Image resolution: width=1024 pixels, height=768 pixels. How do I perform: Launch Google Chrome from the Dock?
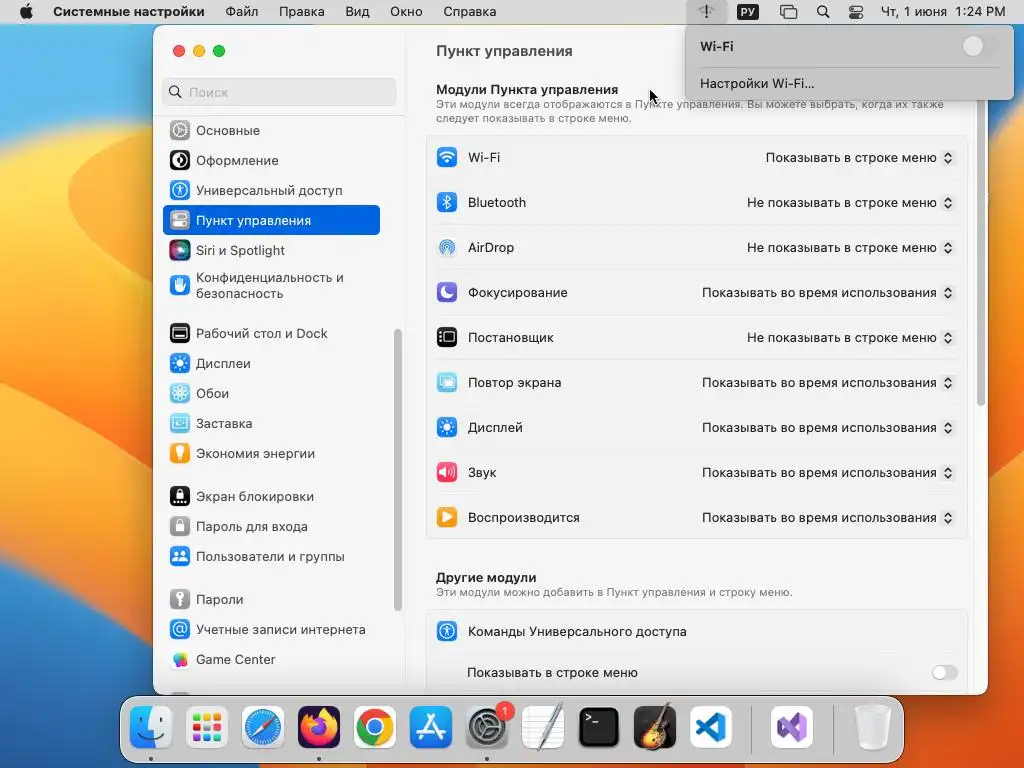375,727
